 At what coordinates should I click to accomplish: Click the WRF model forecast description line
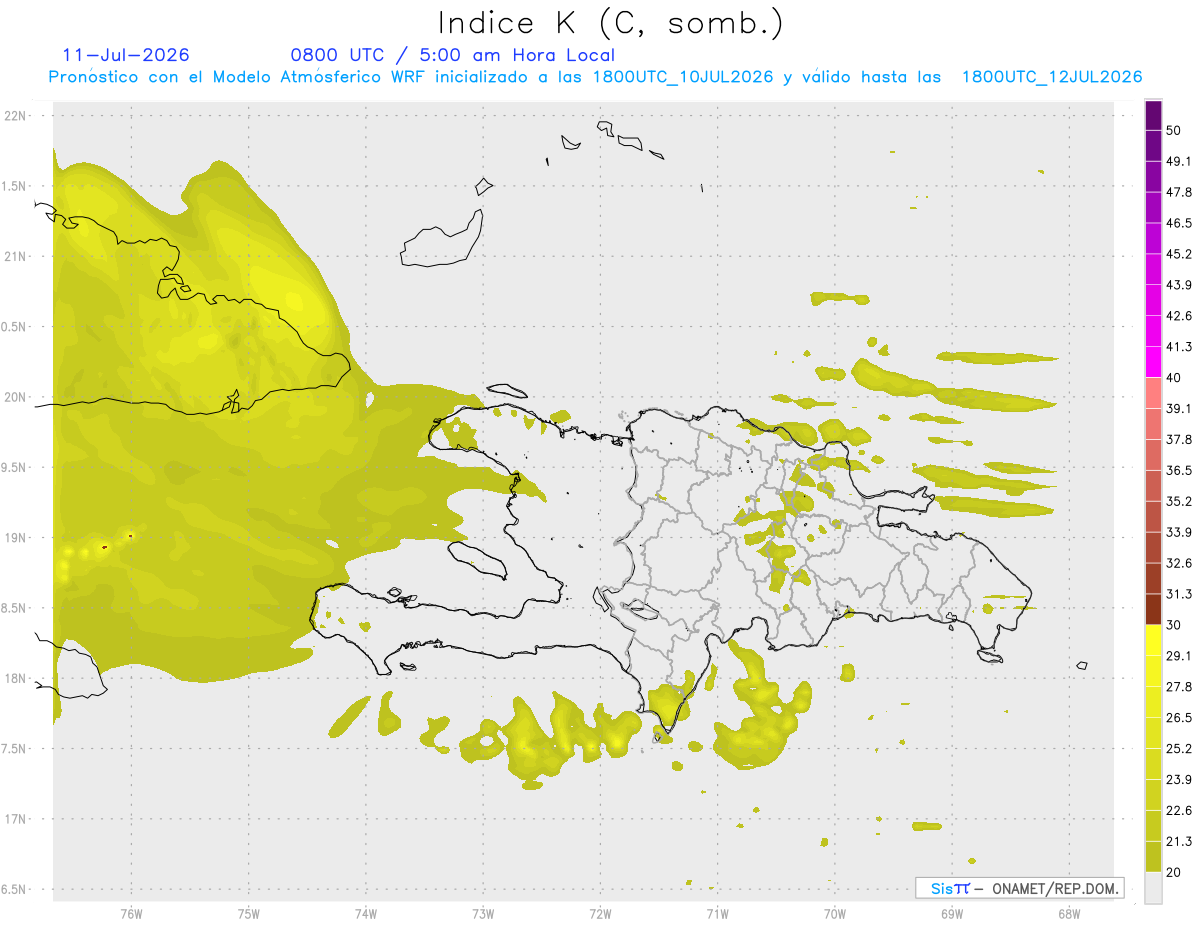(x=595, y=77)
